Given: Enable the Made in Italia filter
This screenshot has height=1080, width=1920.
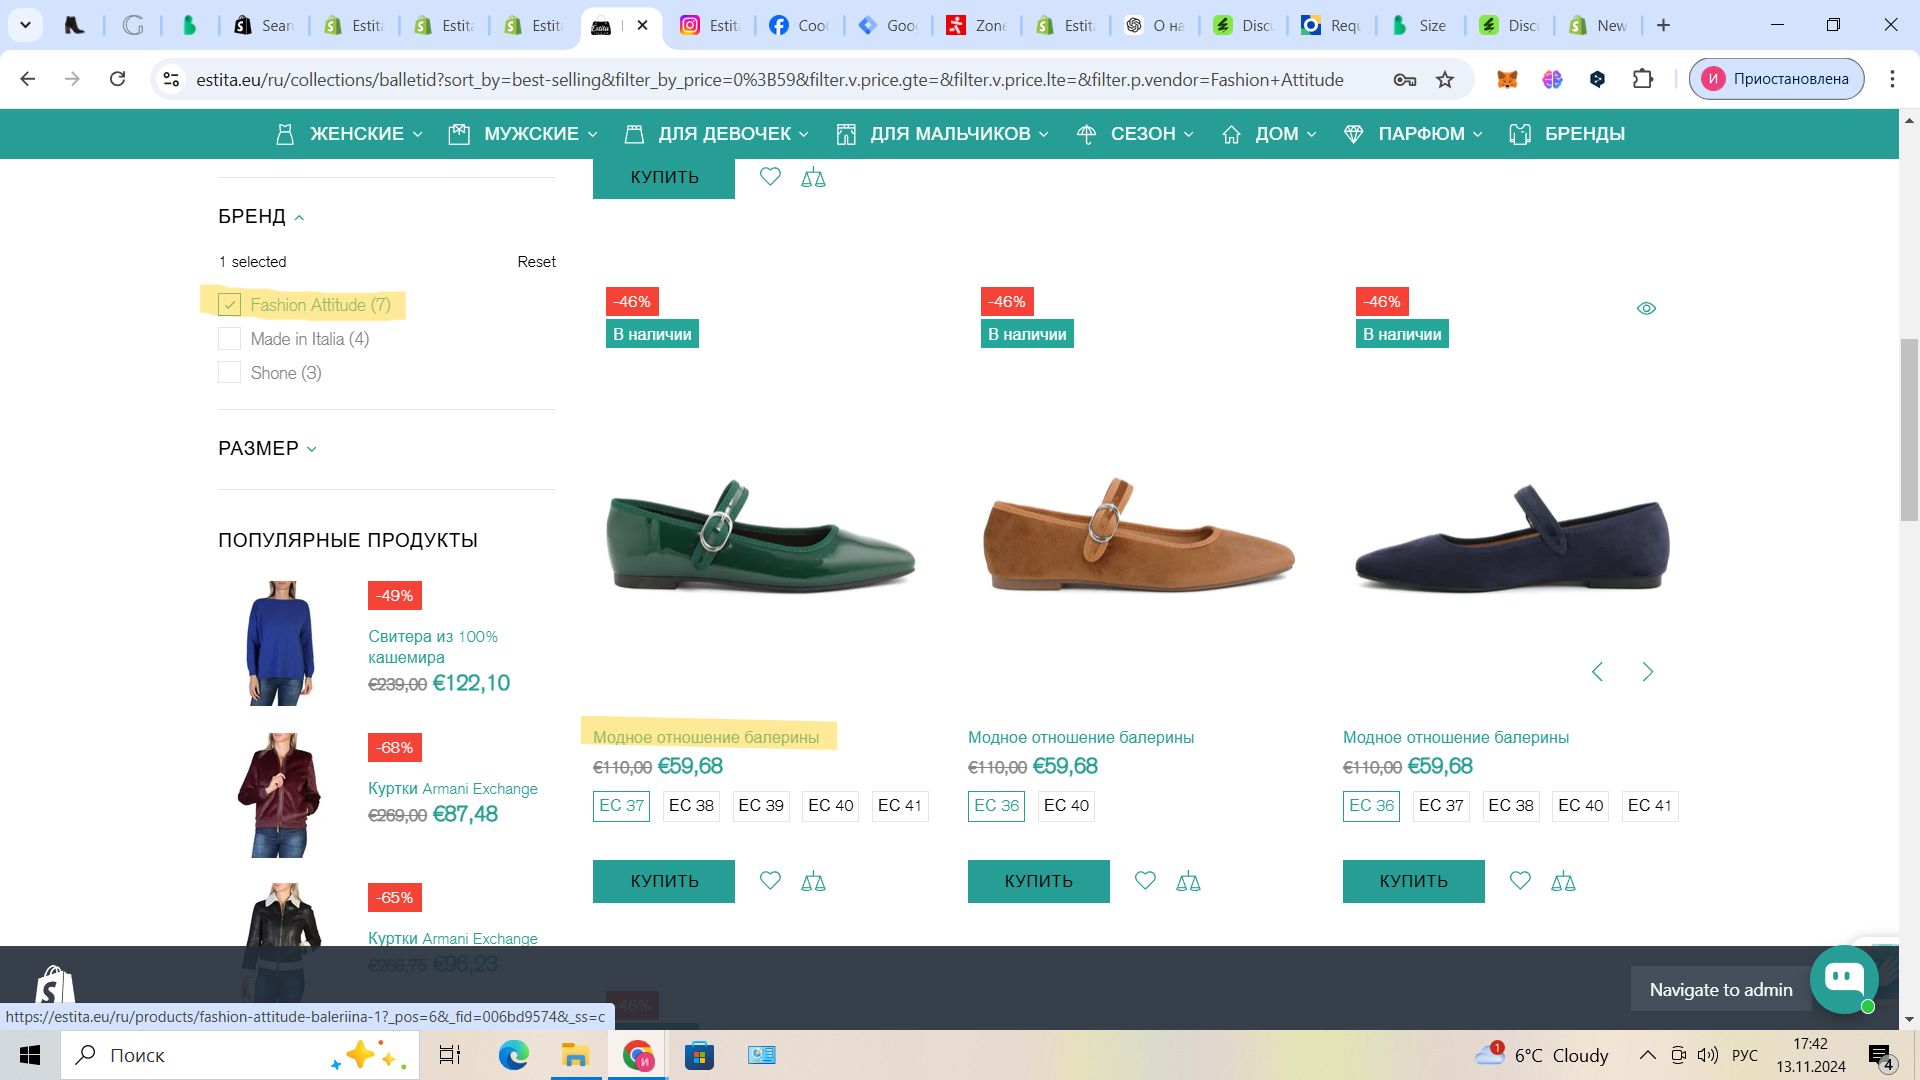Looking at the screenshot, I should pos(230,339).
